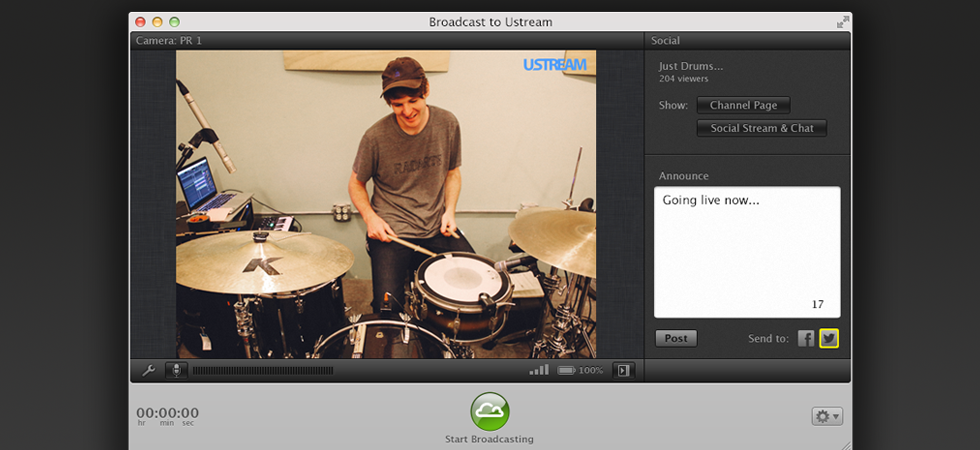
Task: Click the Just Drums... channel title
Action: pyautogui.click(x=691, y=66)
